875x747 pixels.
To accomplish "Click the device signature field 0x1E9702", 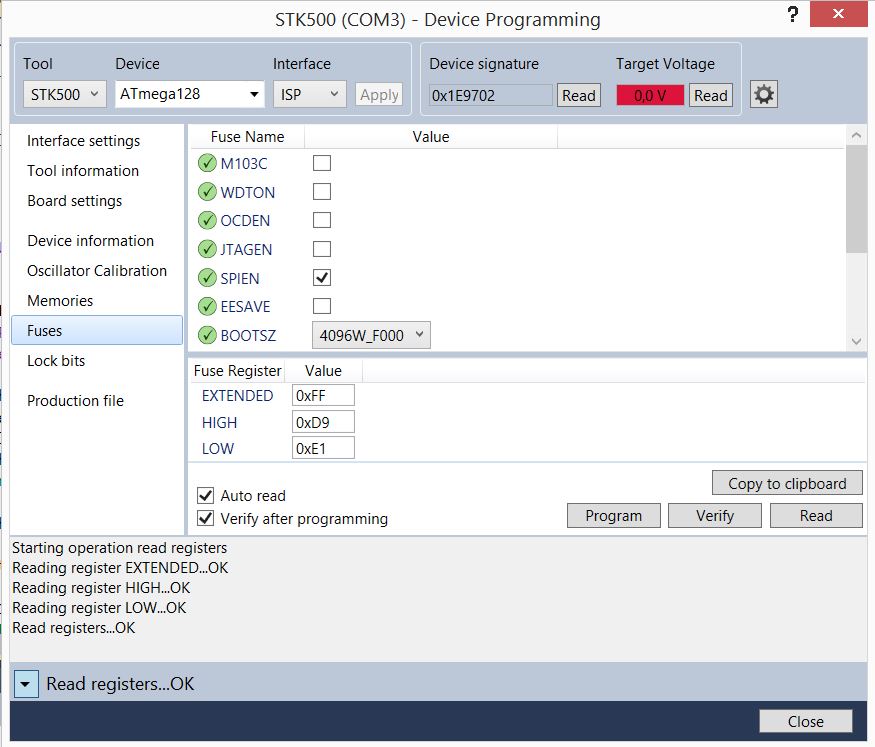I will coord(491,95).
